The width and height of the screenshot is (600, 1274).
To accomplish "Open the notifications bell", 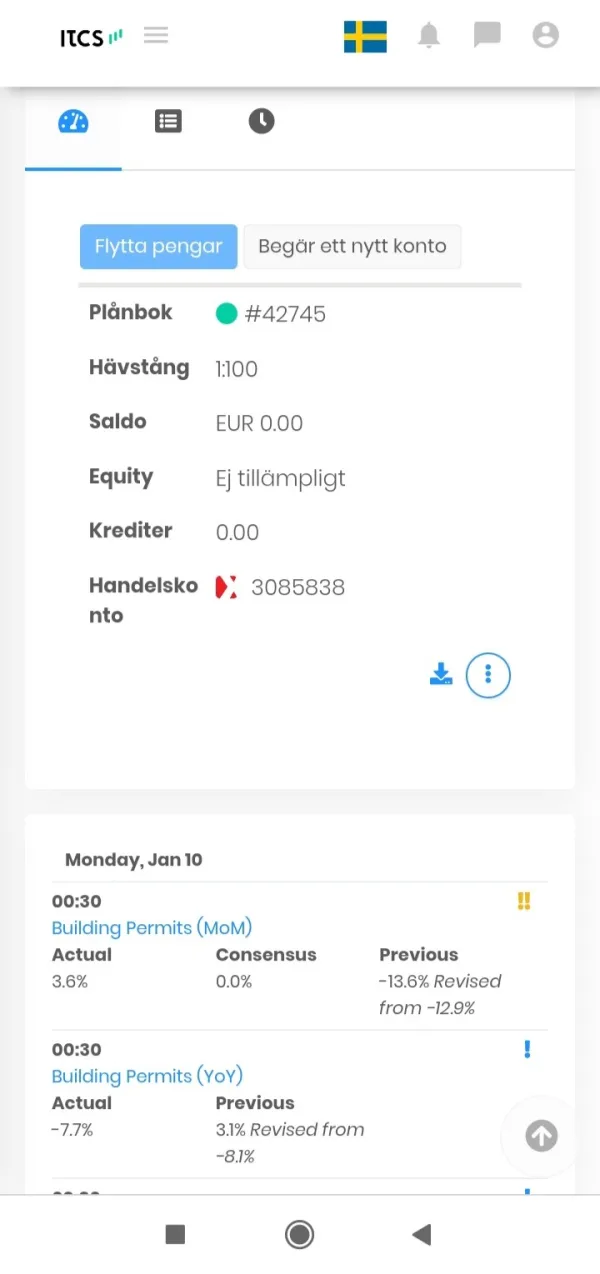I will pos(429,36).
